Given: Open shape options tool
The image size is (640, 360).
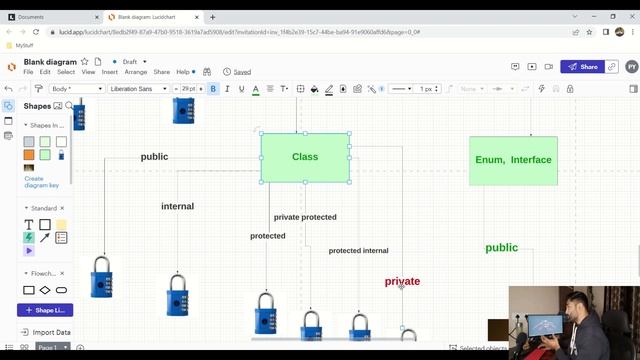Looking at the screenshot, I should tap(300, 89).
